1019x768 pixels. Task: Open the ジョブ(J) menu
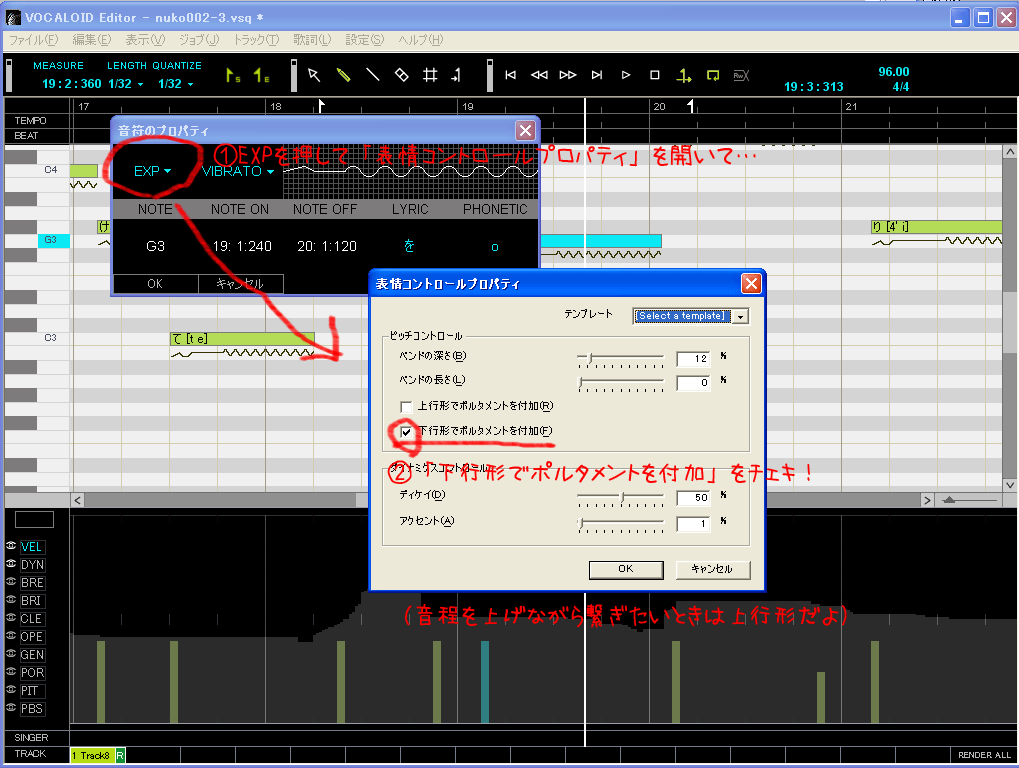click(x=199, y=40)
